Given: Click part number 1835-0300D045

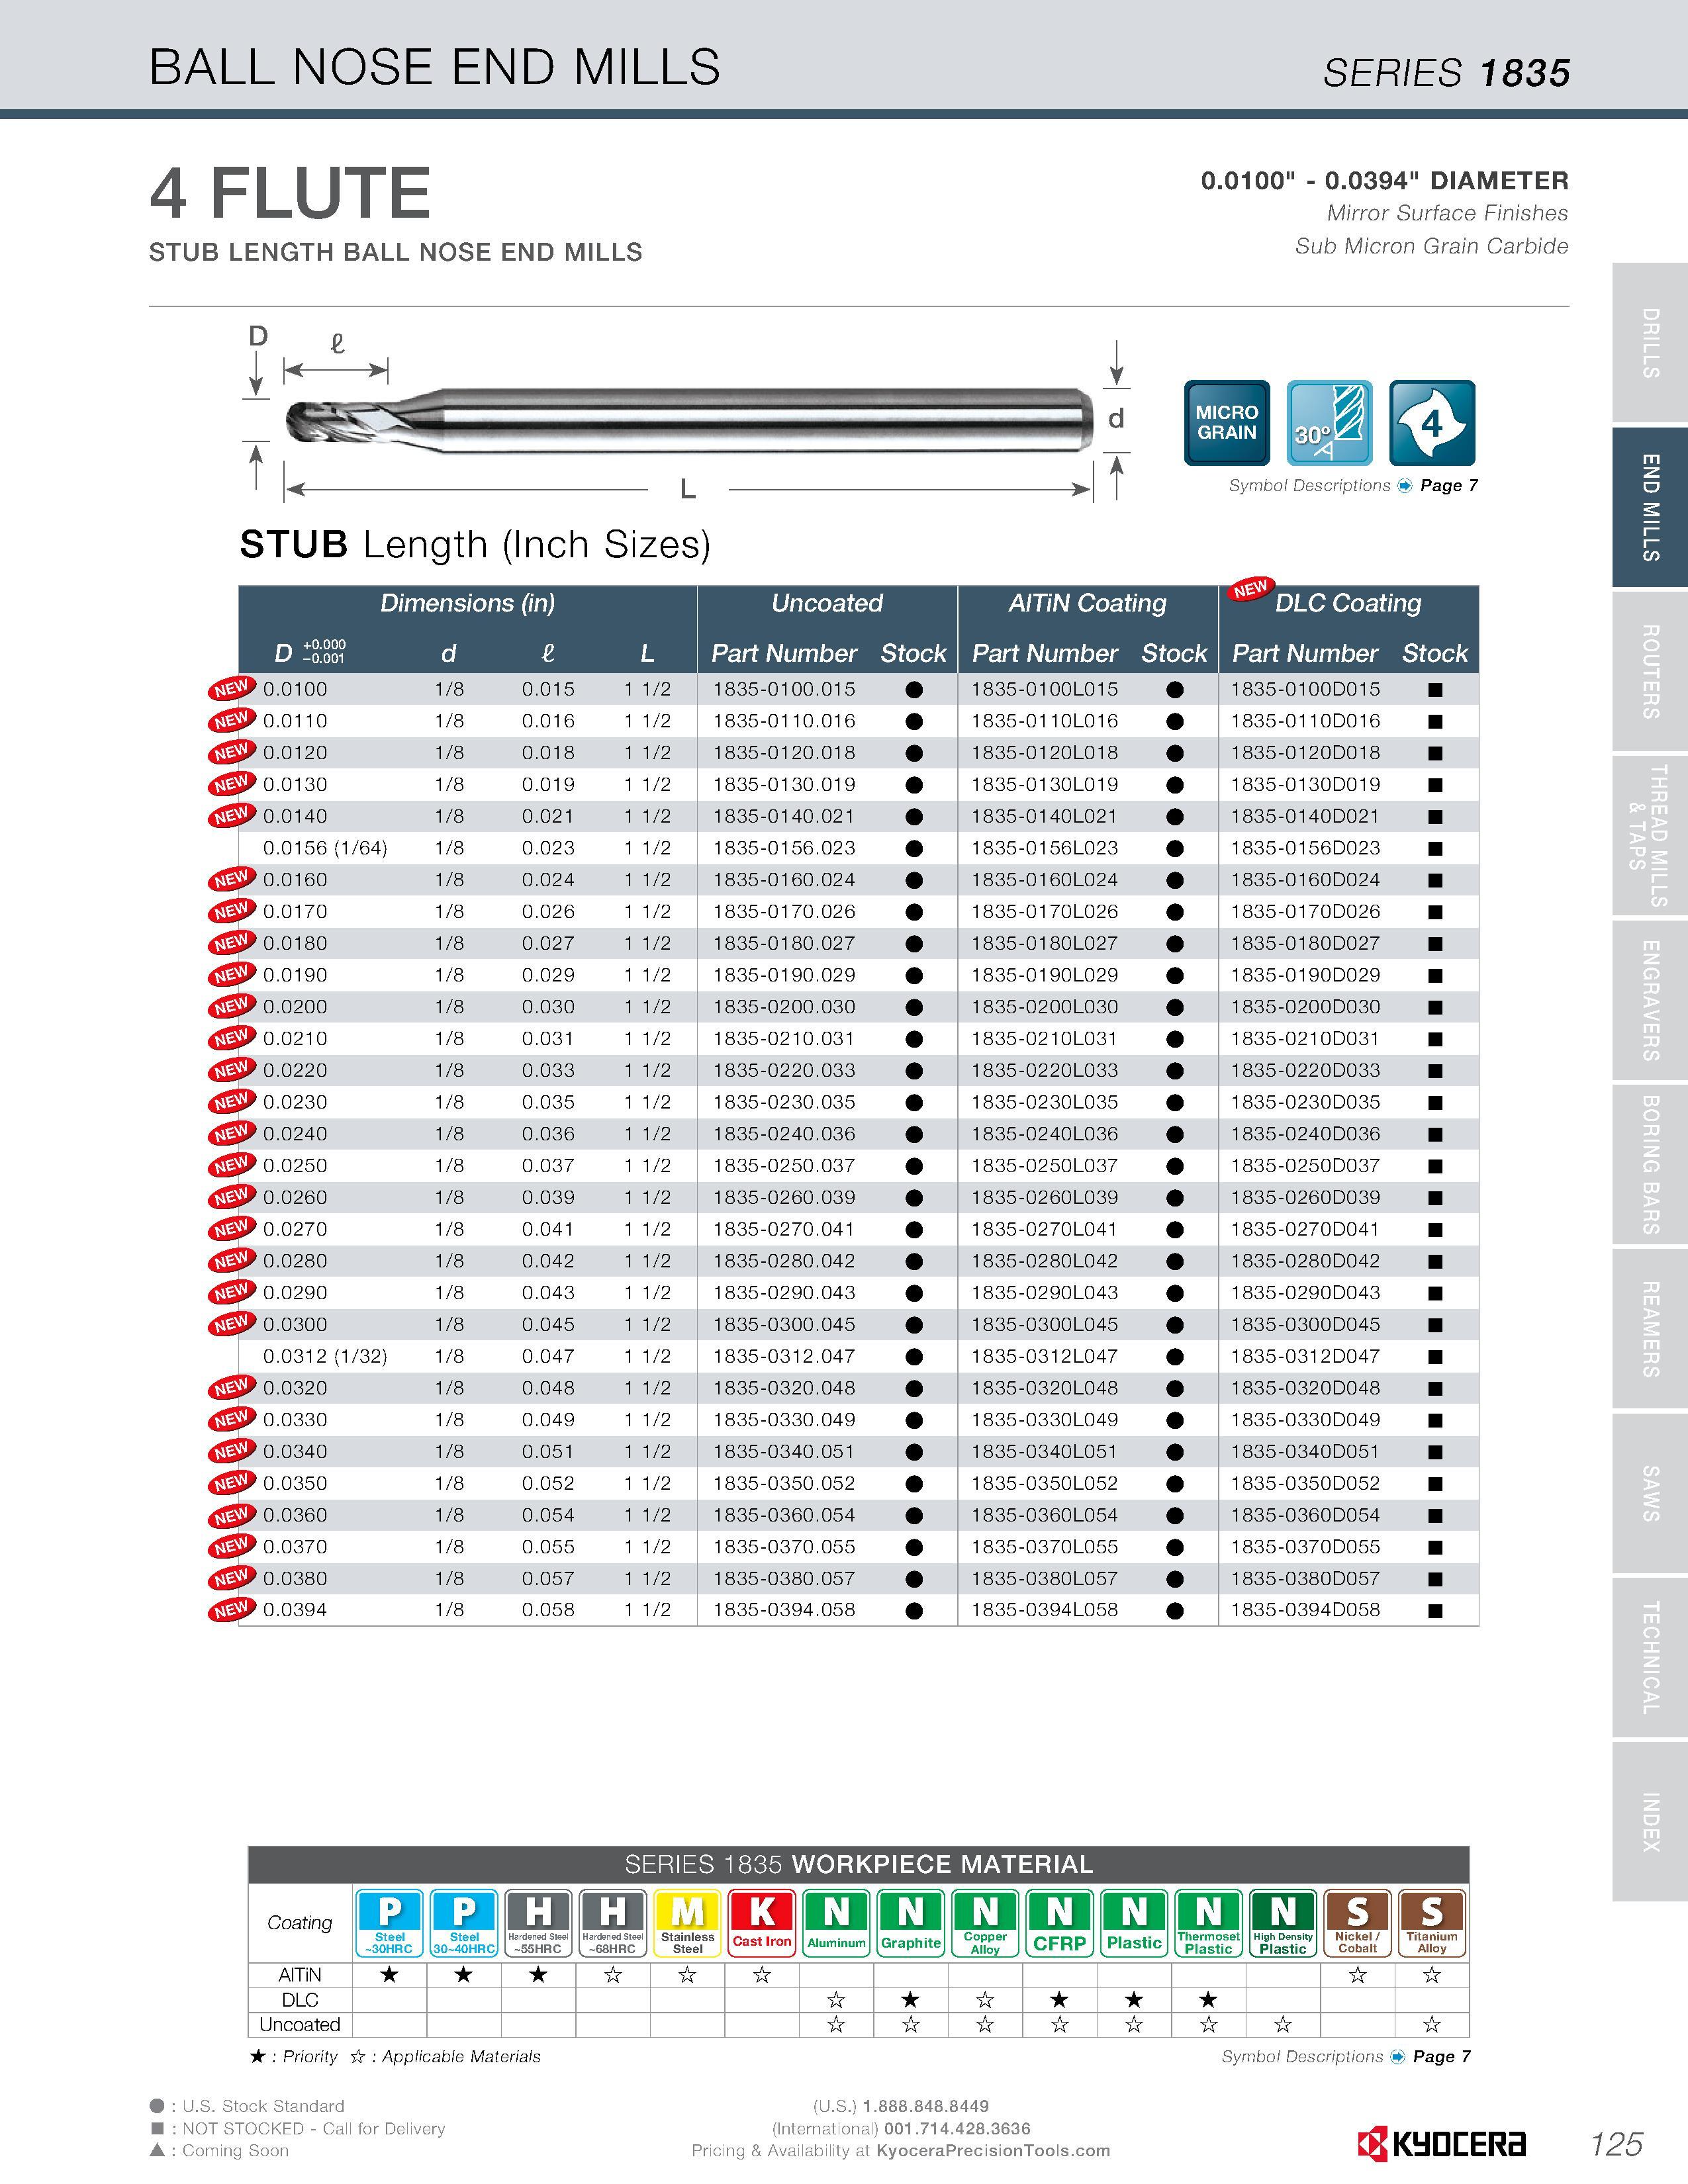Looking at the screenshot, I should point(1305,1325).
